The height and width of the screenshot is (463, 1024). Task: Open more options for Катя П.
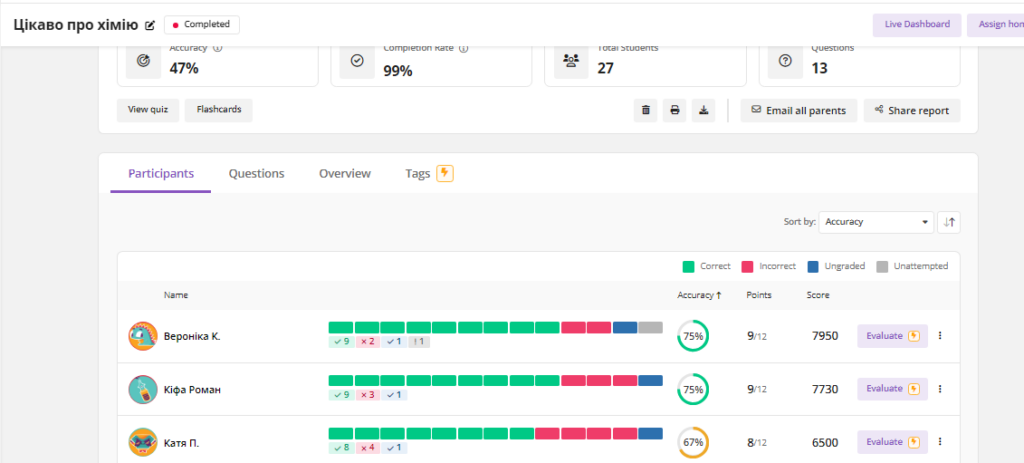tap(939, 442)
